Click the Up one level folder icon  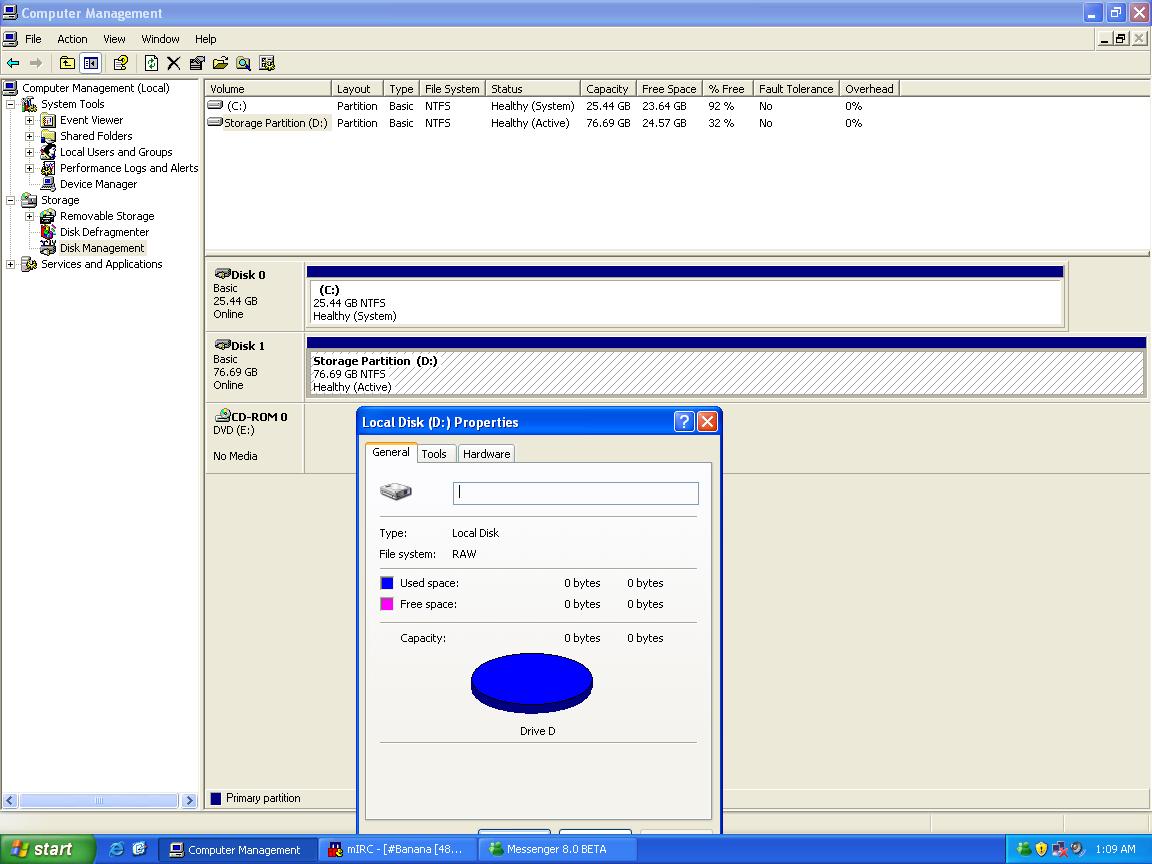67,63
